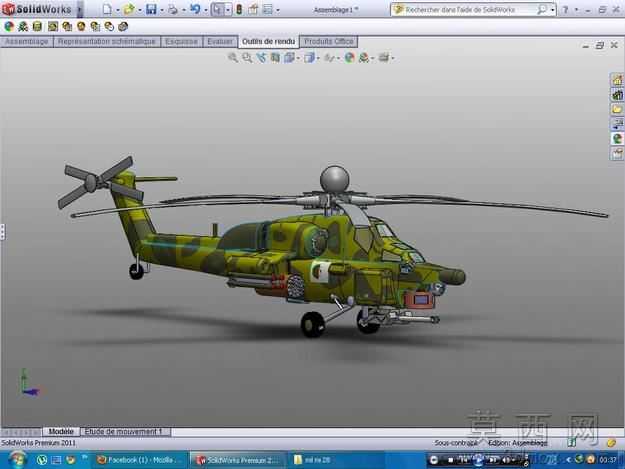Click the Print icon
The height and width of the screenshot is (469, 625).
coord(173,9)
